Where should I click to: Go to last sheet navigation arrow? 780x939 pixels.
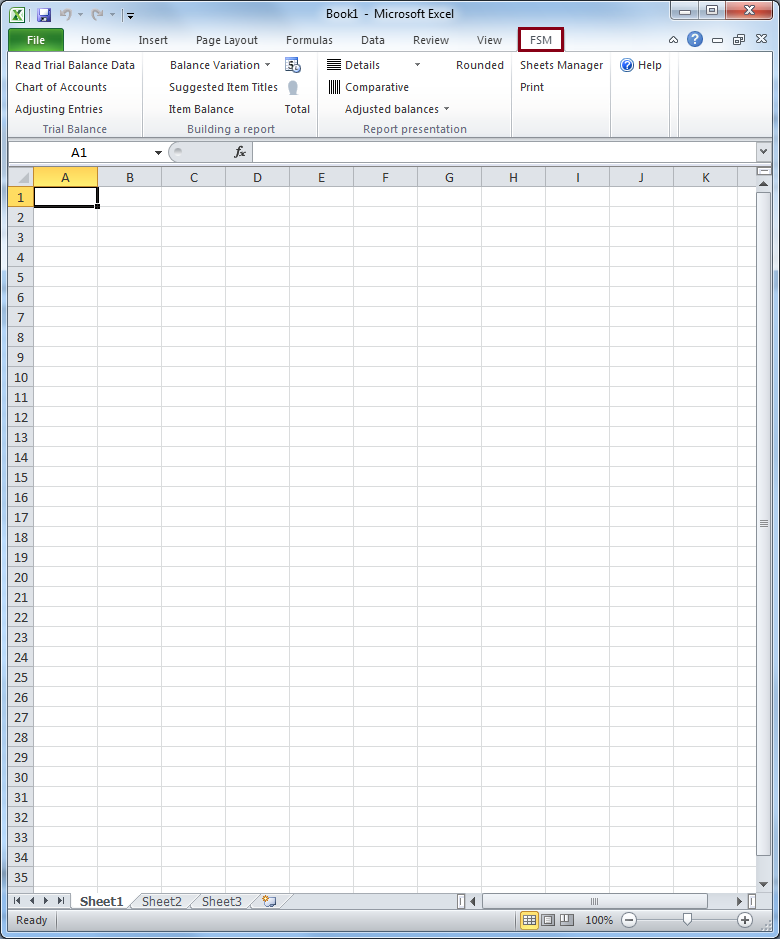pyautogui.click(x=61, y=901)
